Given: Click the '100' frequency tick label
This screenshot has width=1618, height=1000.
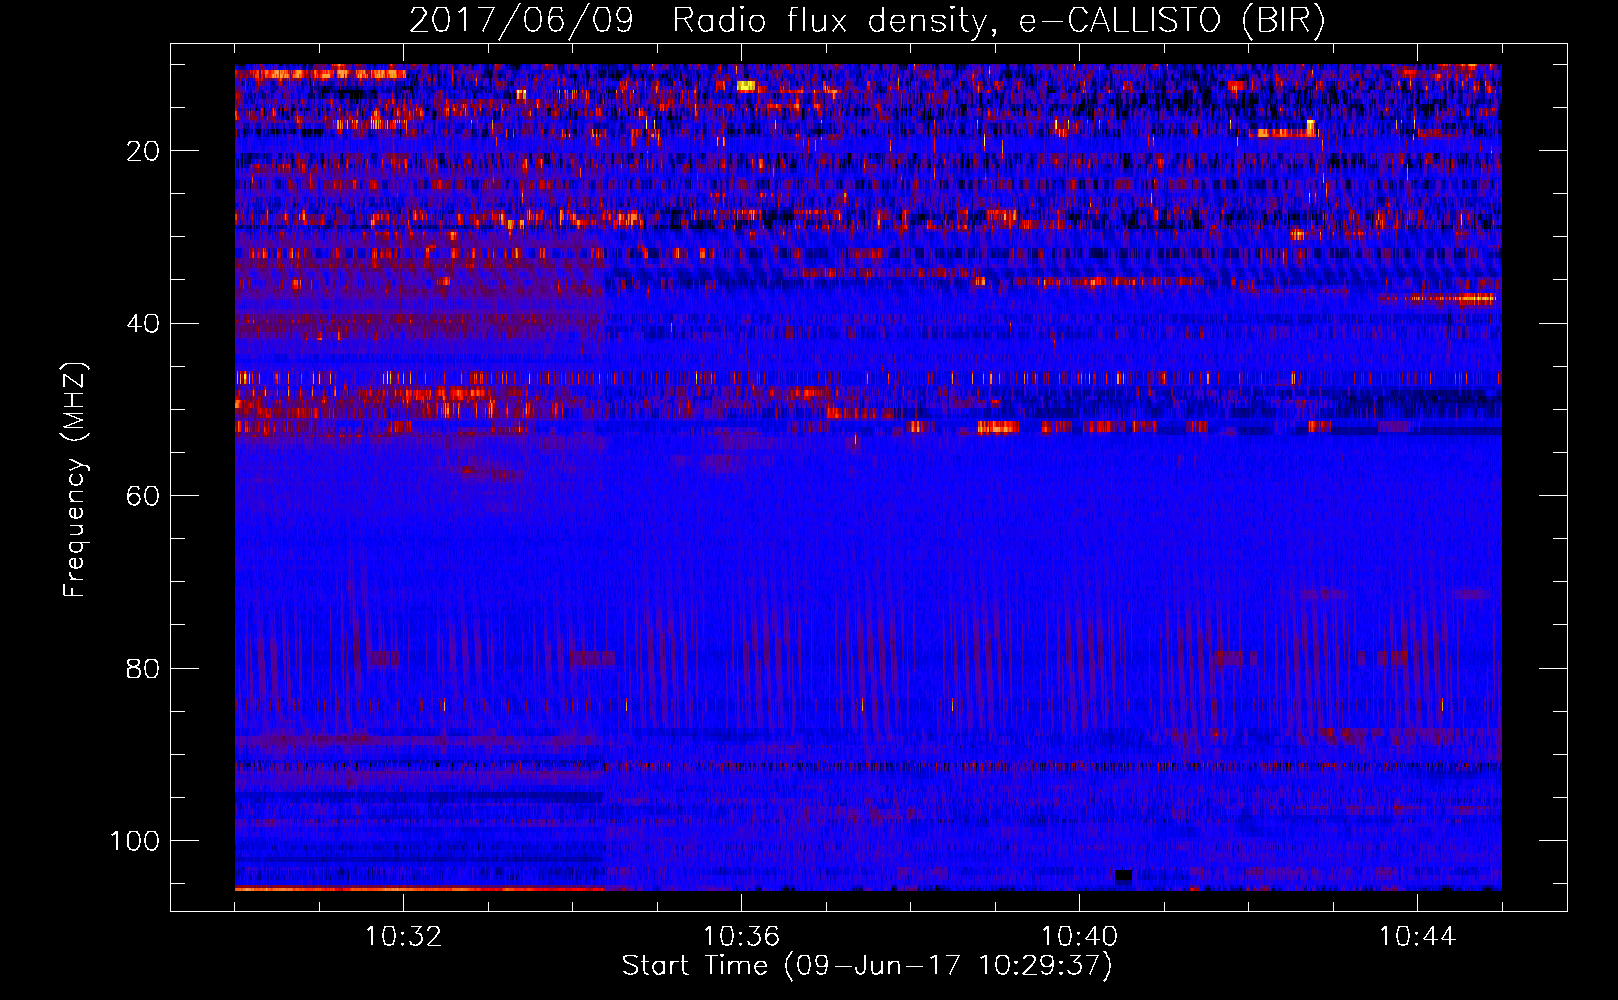Looking at the screenshot, I should tap(135, 841).
